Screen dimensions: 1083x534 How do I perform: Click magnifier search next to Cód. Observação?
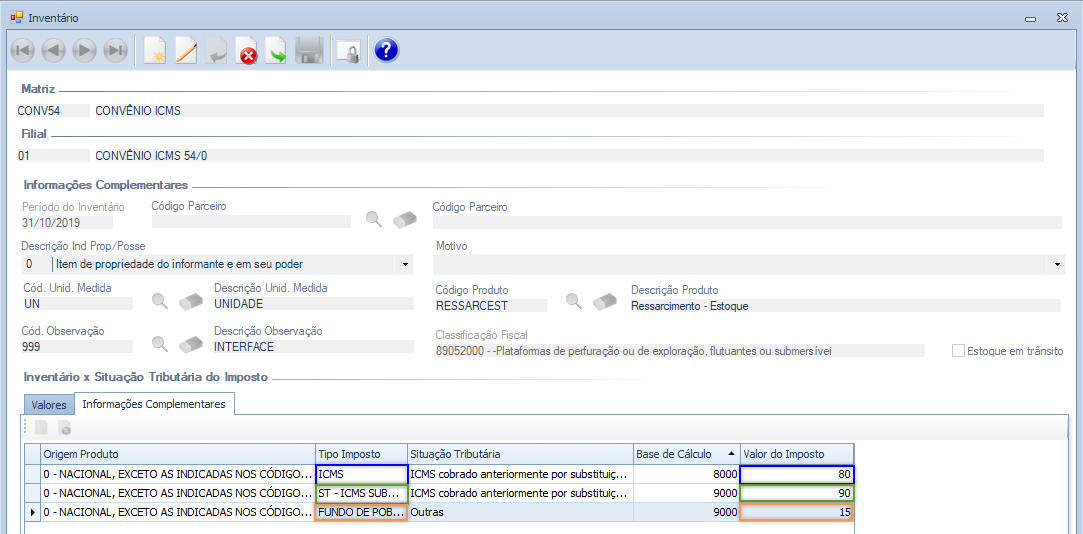(160, 344)
